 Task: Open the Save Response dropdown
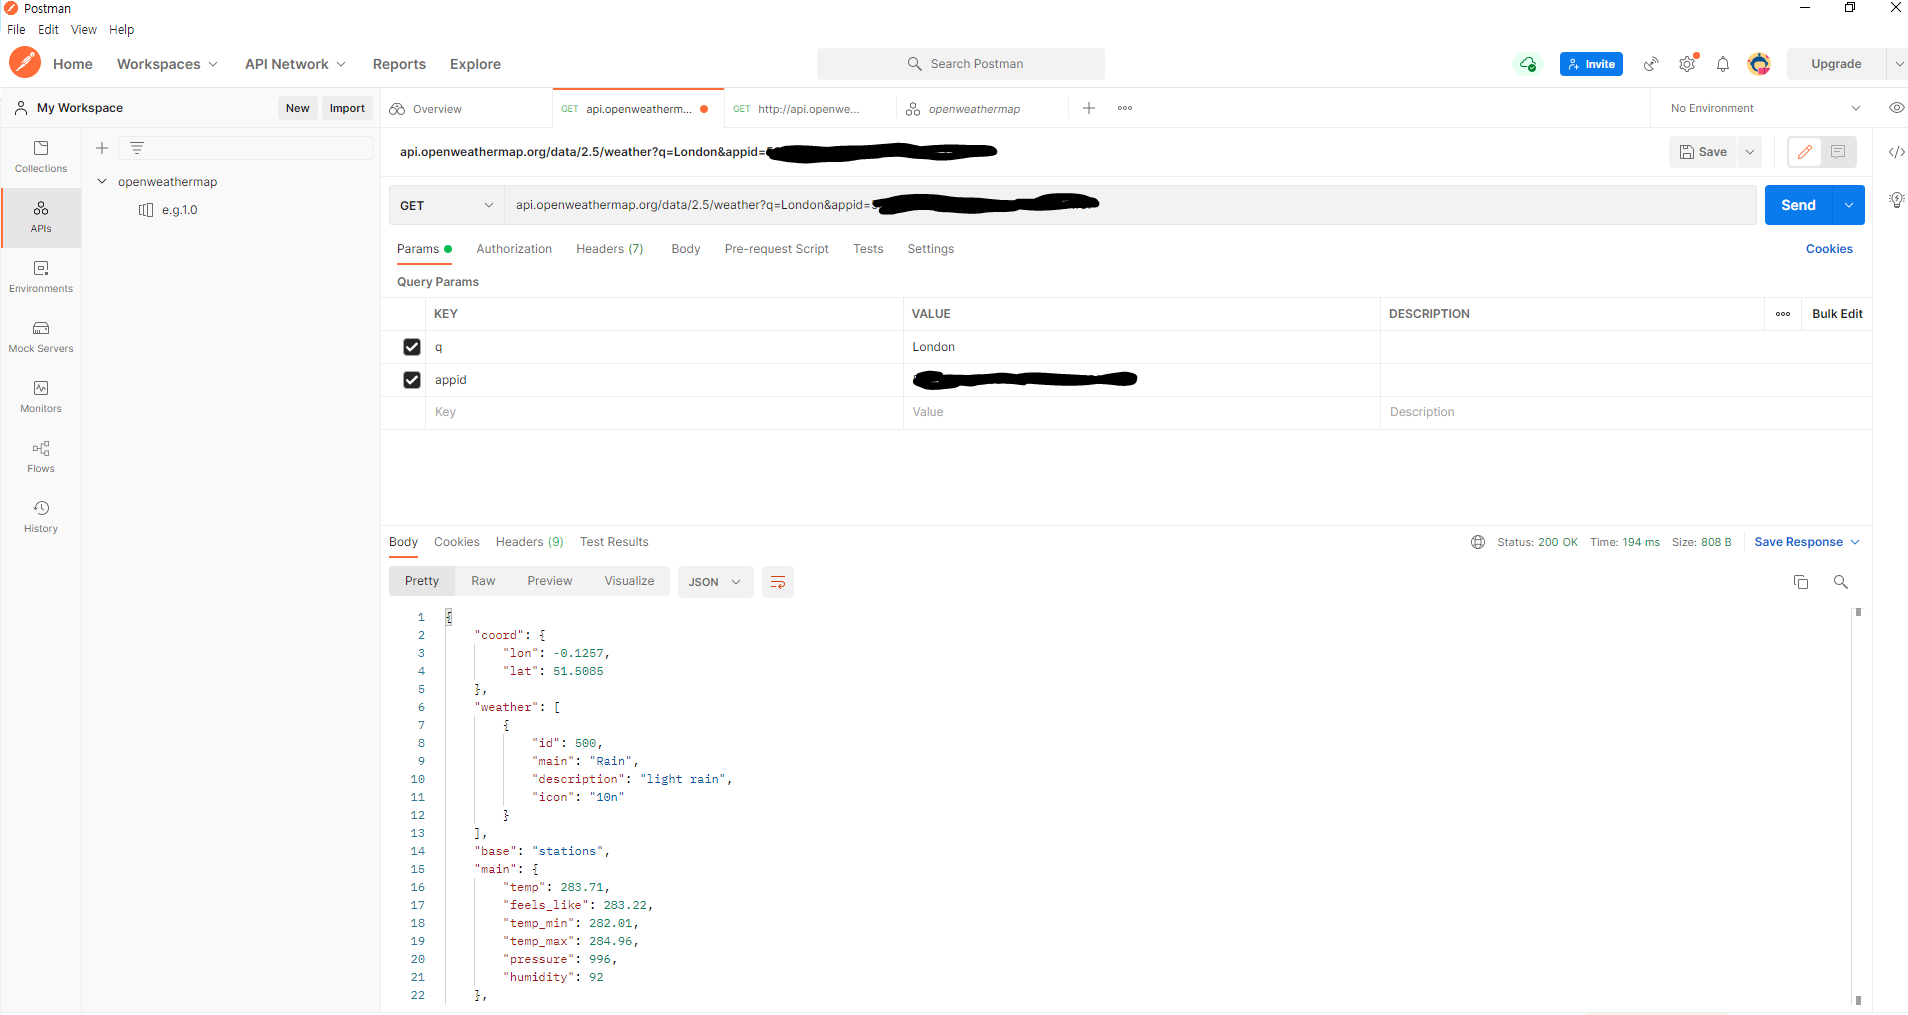1807,542
